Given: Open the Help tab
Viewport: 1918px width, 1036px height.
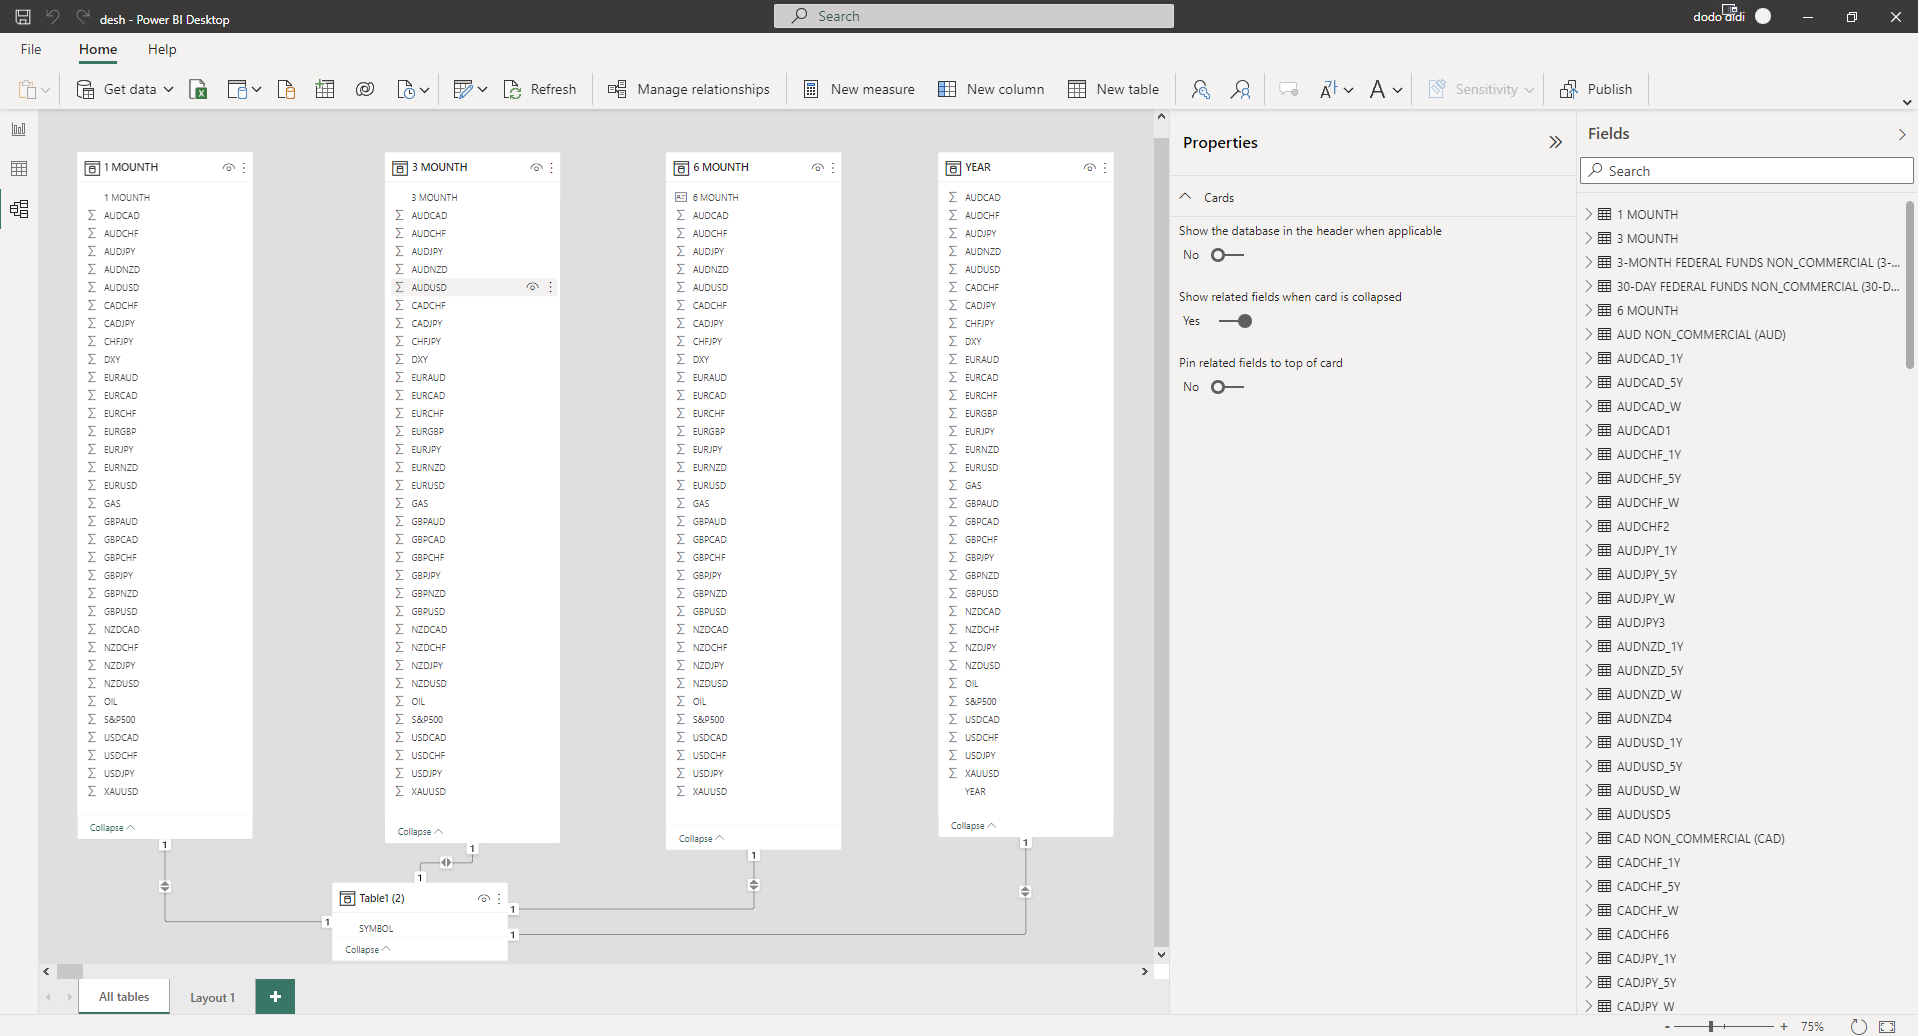Looking at the screenshot, I should click(162, 49).
